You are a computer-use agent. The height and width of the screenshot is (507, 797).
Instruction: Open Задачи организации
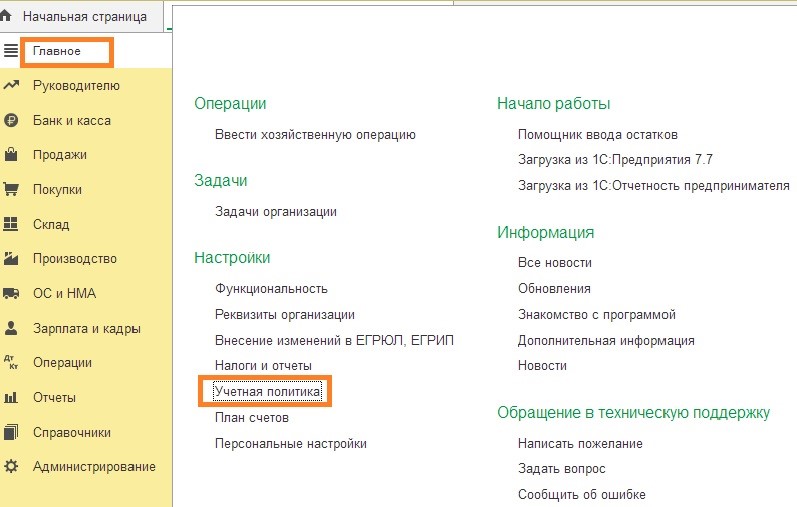[275, 212]
